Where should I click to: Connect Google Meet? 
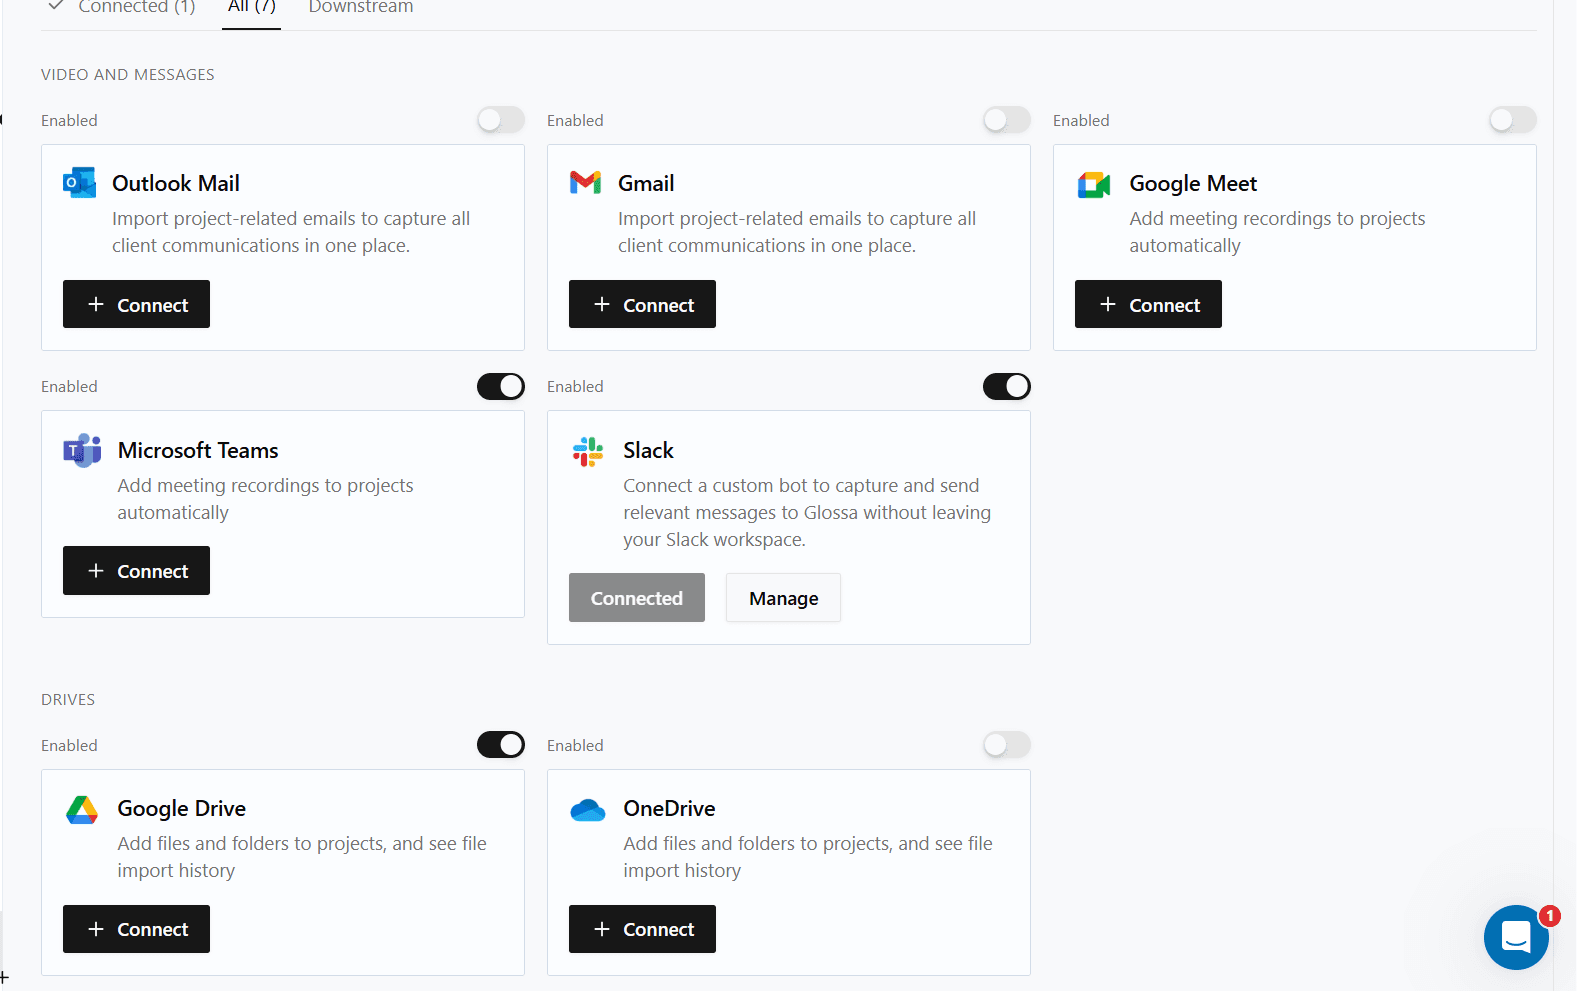pyautogui.click(x=1148, y=304)
